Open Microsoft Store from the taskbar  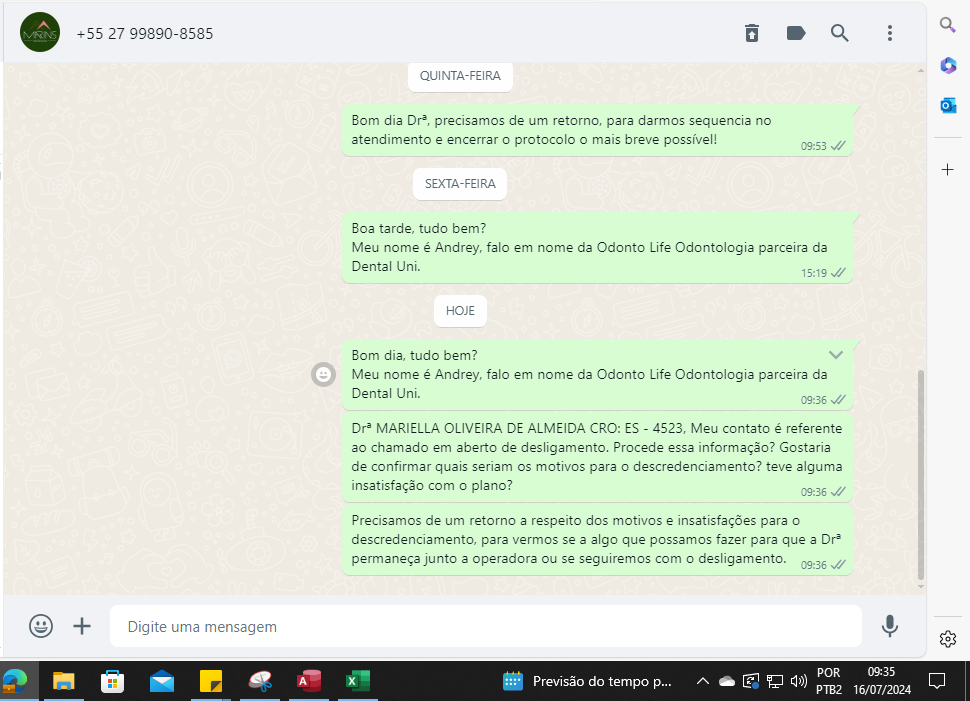pyautogui.click(x=112, y=681)
